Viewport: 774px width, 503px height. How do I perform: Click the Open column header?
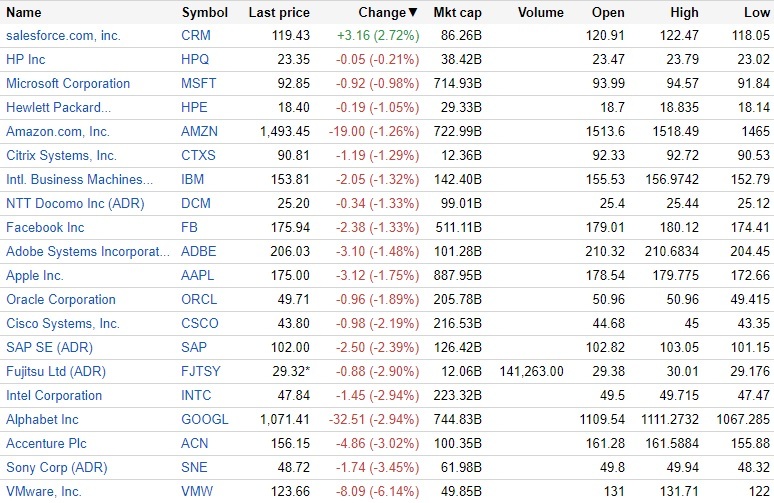point(608,13)
